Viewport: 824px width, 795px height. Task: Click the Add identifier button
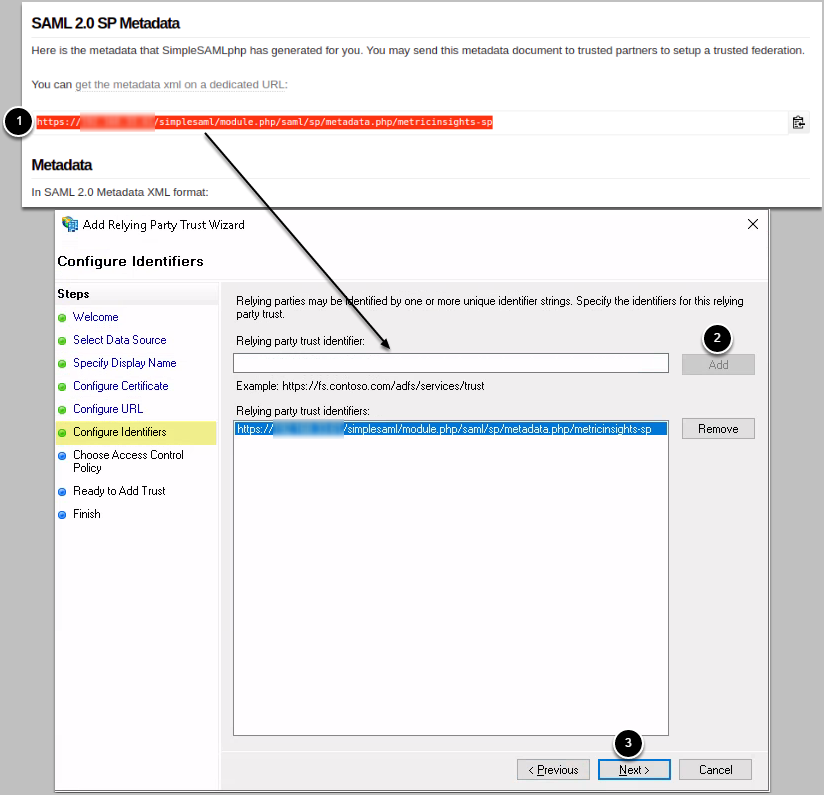point(718,365)
